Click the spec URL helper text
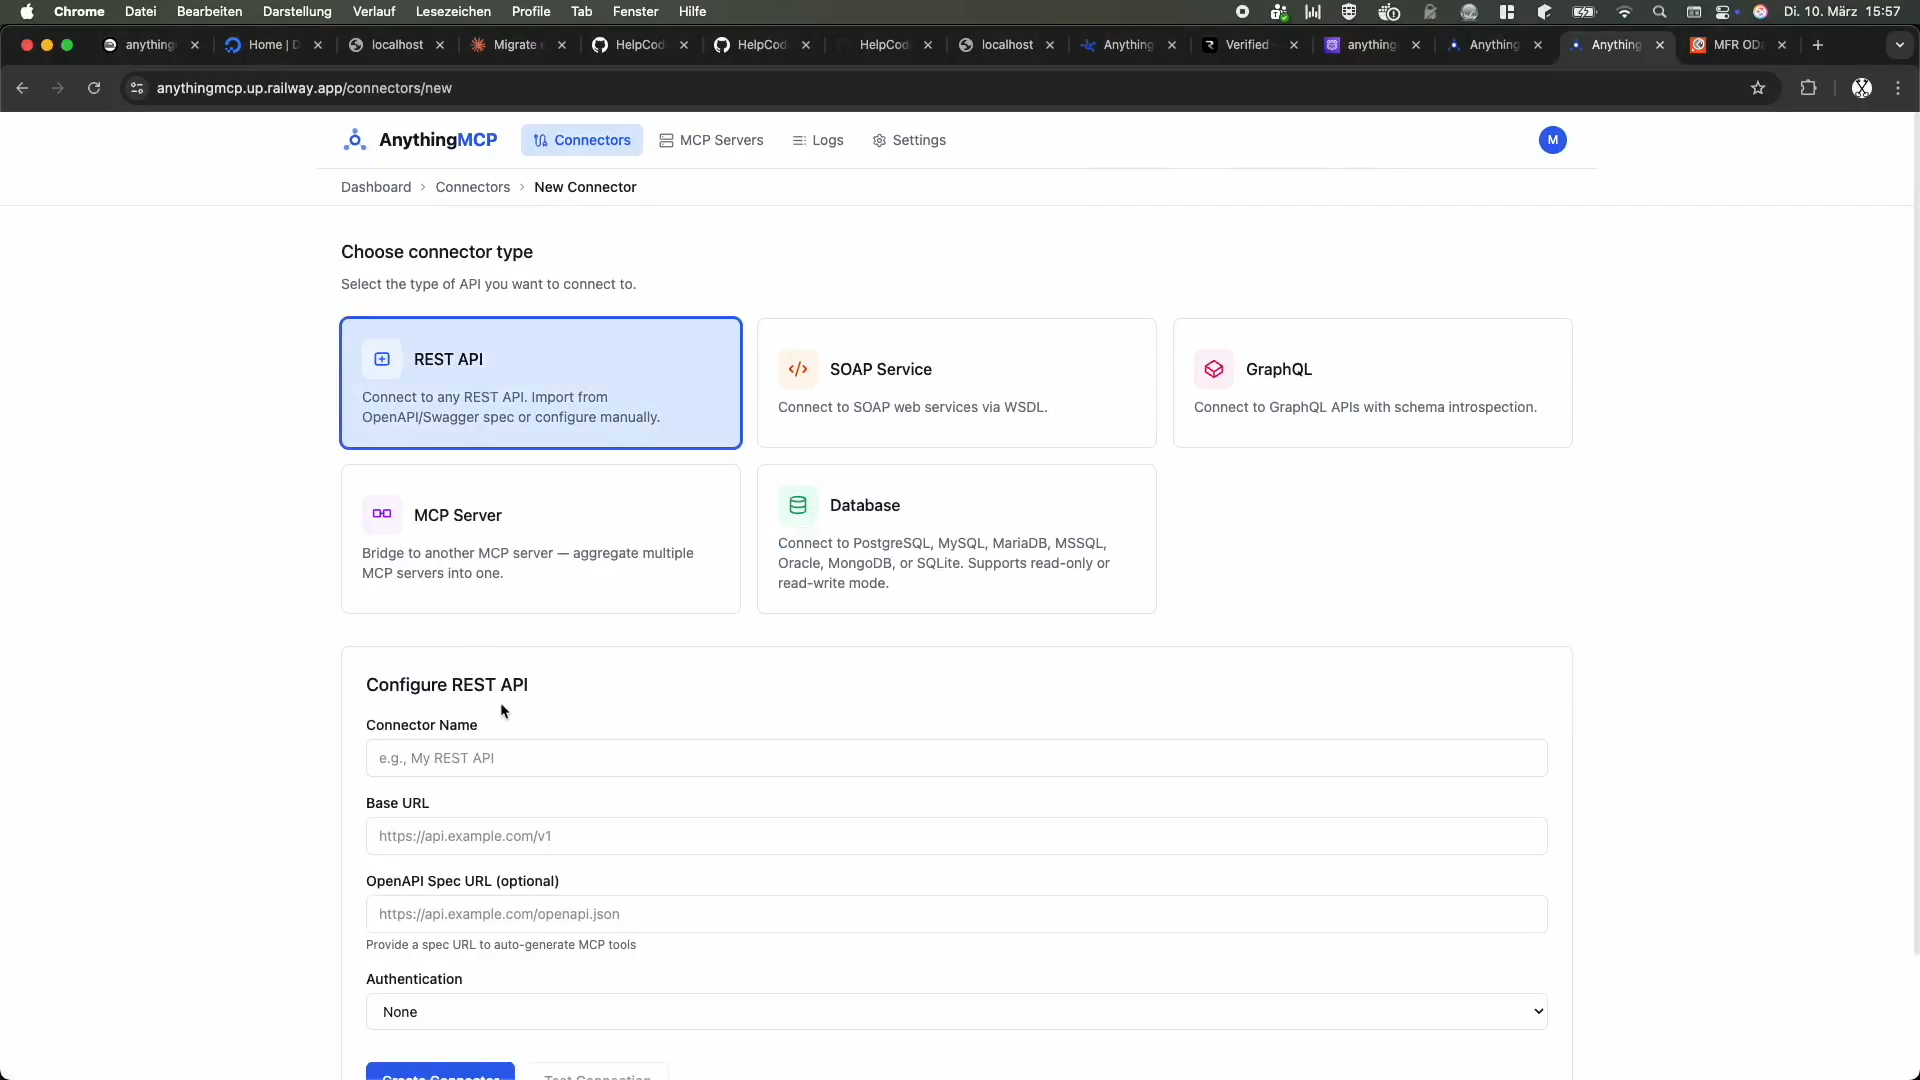1920x1080 pixels. 501,945
